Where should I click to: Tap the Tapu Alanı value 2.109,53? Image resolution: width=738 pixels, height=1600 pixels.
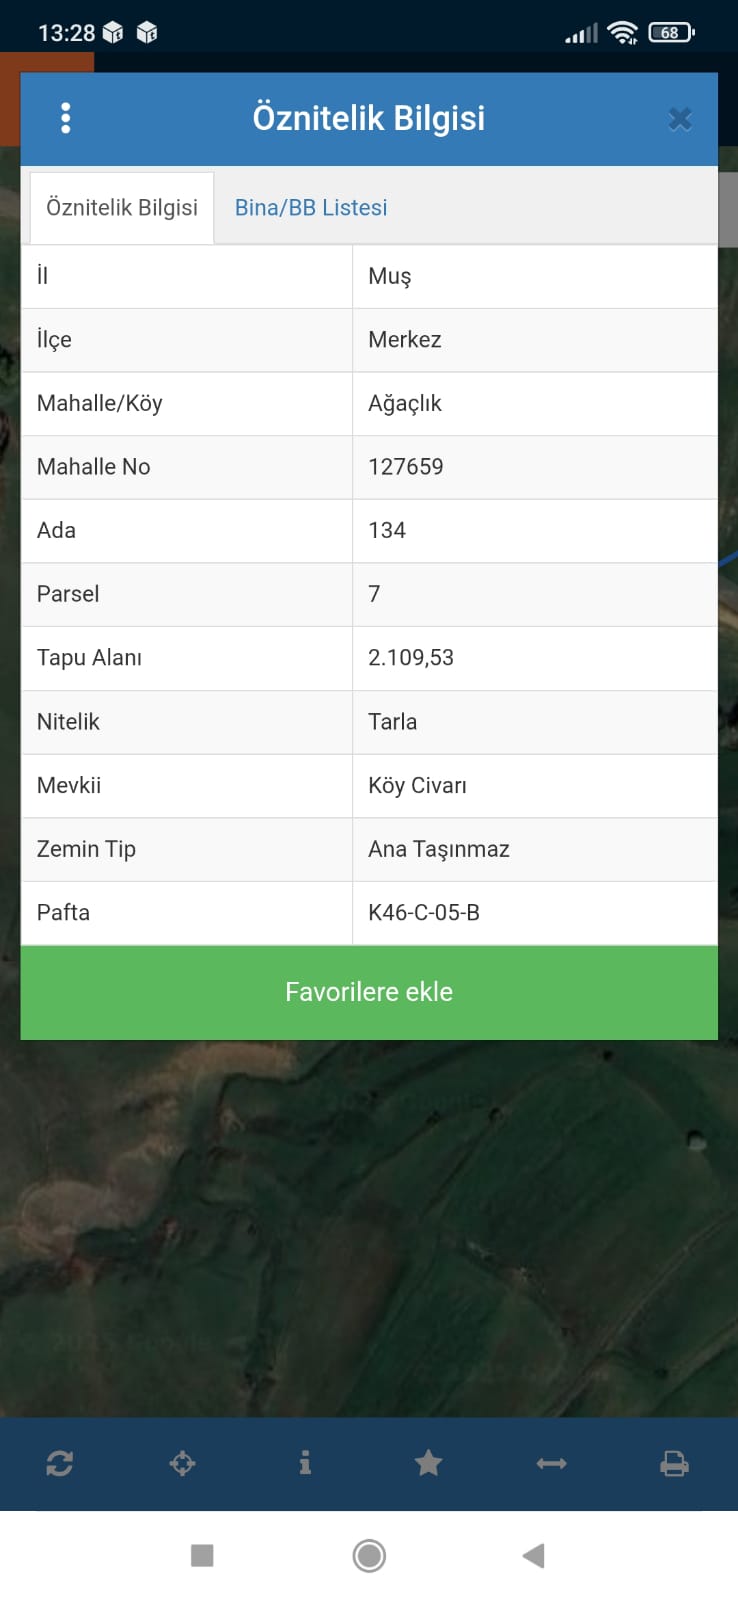coord(411,657)
